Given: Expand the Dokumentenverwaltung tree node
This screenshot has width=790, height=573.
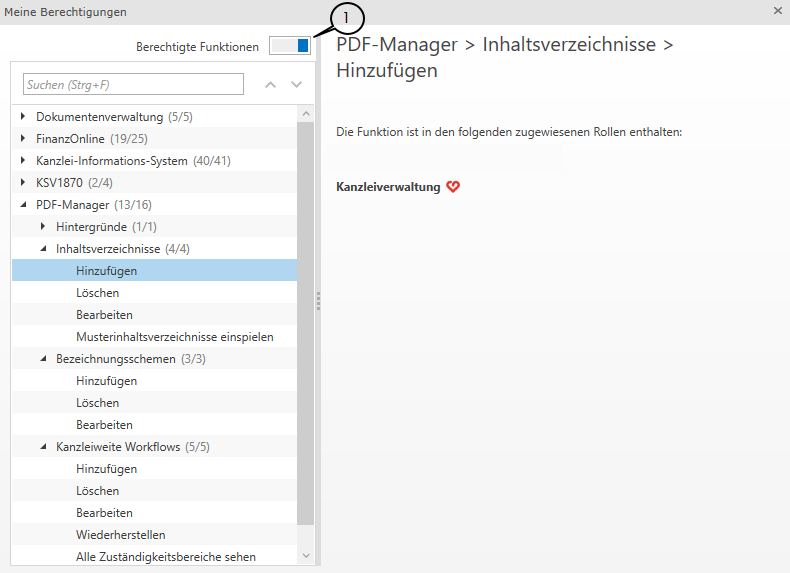Looking at the screenshot, I should 24,117.
